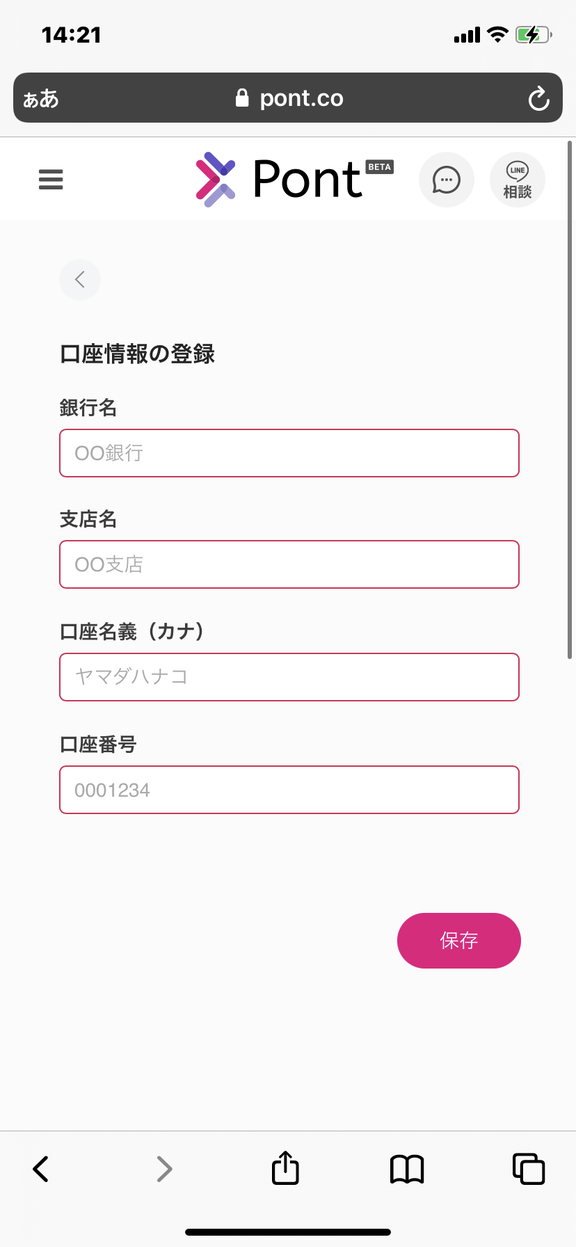
Task: Tap the Pont logo
Action: [x=294, y=179]
